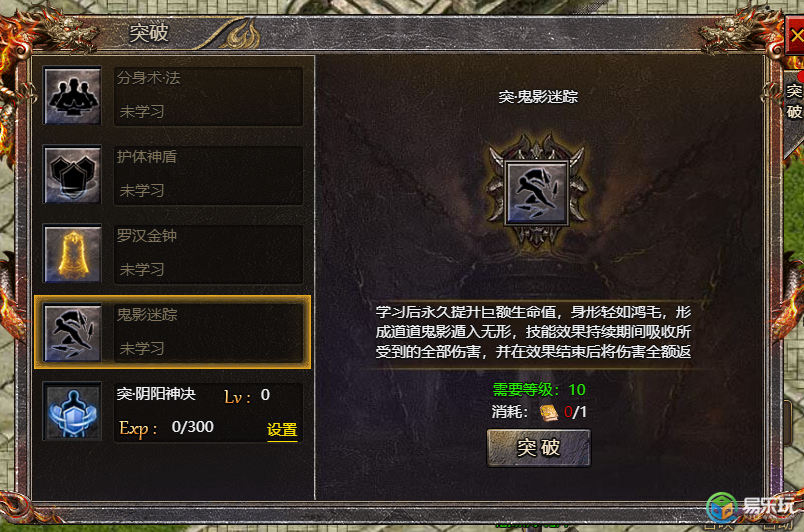Switch to the vertical 突破 side tab
Screen dimensions: 804x532
point(794,101)
